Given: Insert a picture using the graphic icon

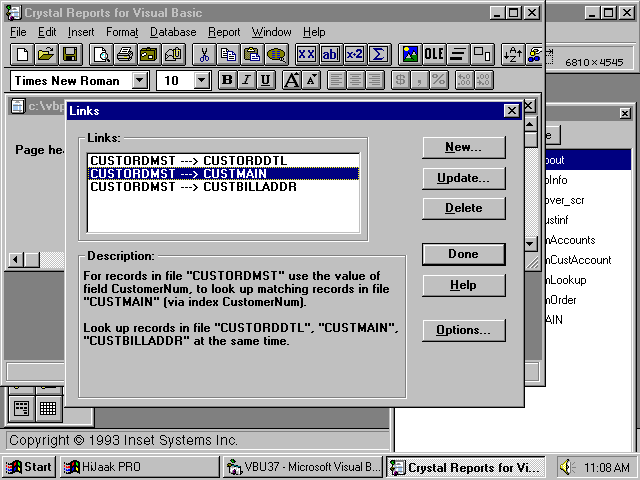Looking at the screenshot, I should point(409,54).
